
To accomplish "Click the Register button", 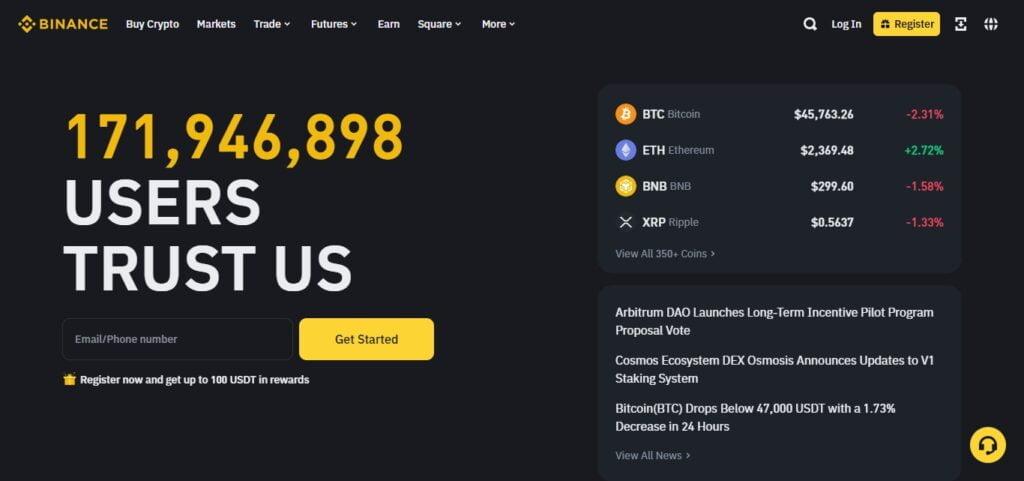I will (906, 24).
